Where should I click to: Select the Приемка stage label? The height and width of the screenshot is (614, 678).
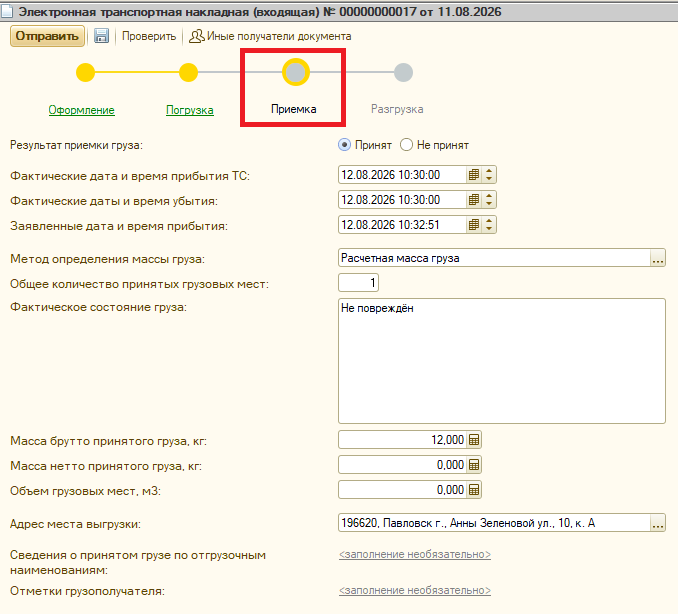pyautogui.click(x=294, y=109)
